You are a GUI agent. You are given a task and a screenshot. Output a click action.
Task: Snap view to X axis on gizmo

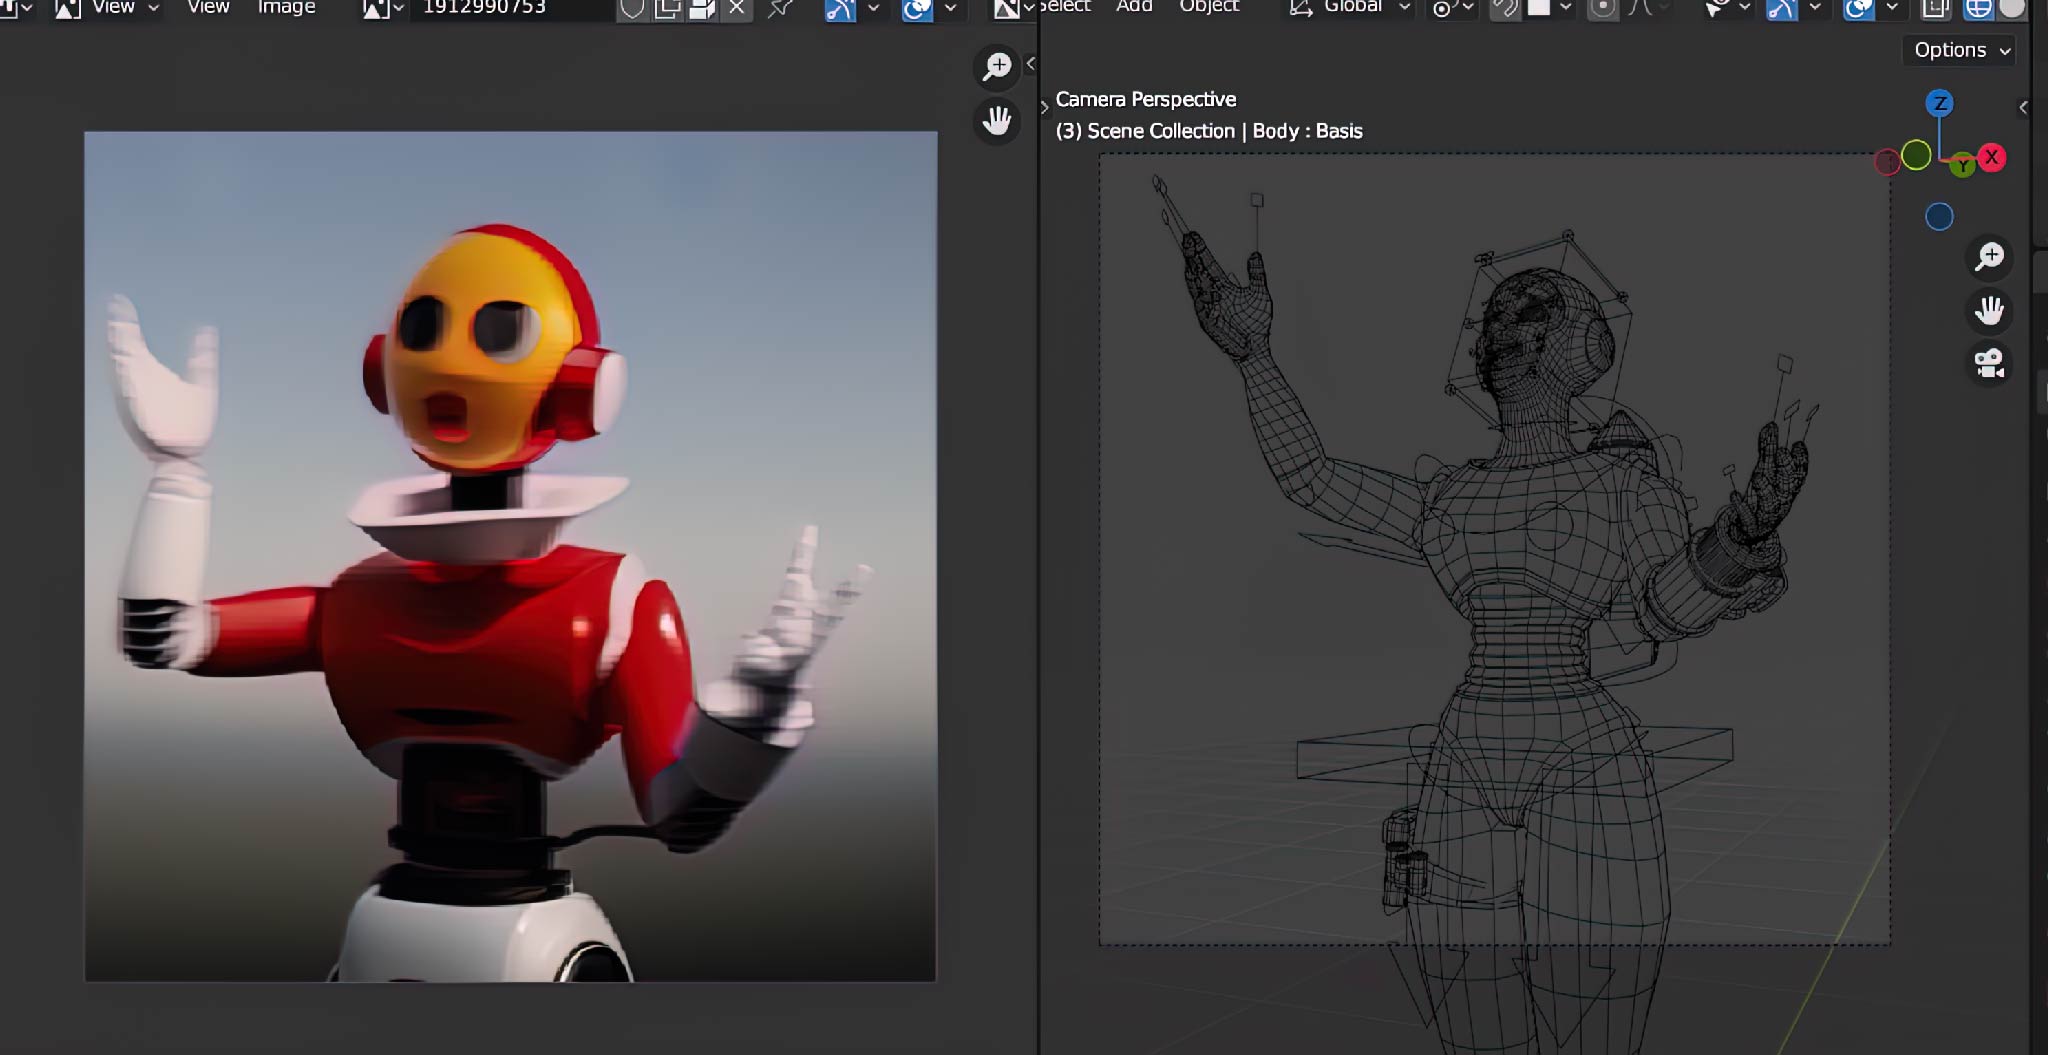point(1992,157)
